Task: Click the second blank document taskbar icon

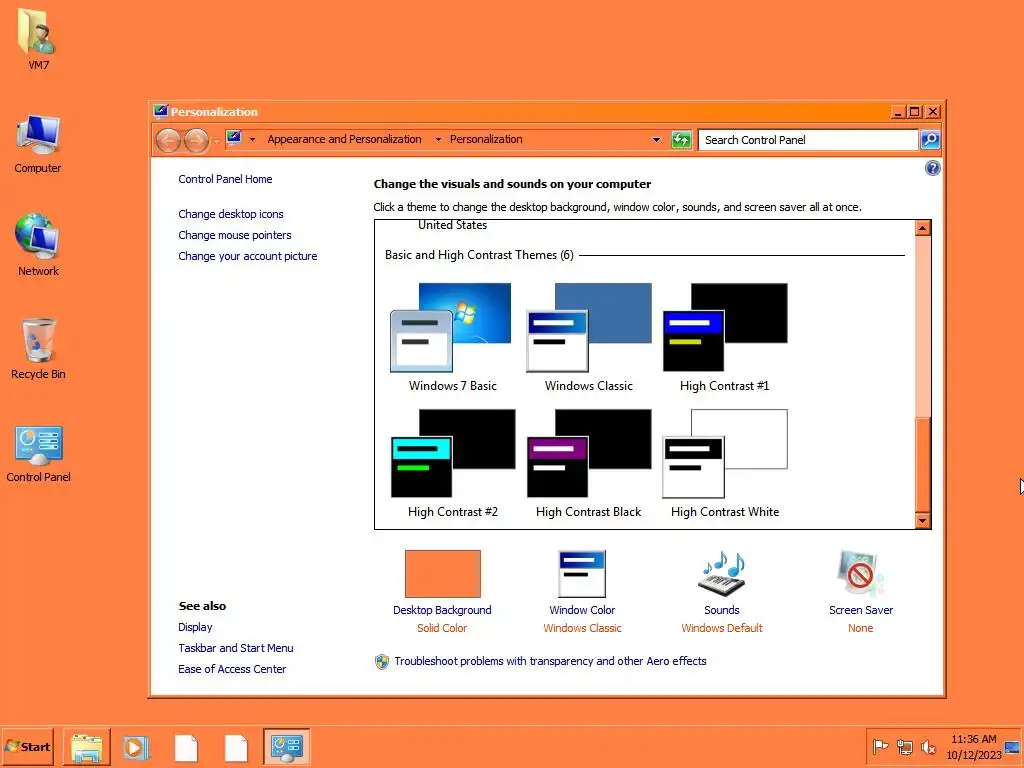Action: (236, 747)
